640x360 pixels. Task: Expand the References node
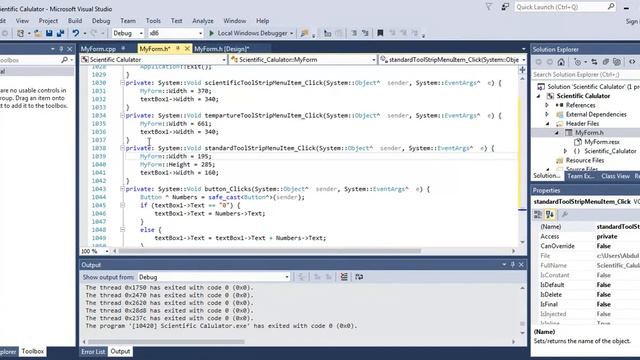point(547,105)
